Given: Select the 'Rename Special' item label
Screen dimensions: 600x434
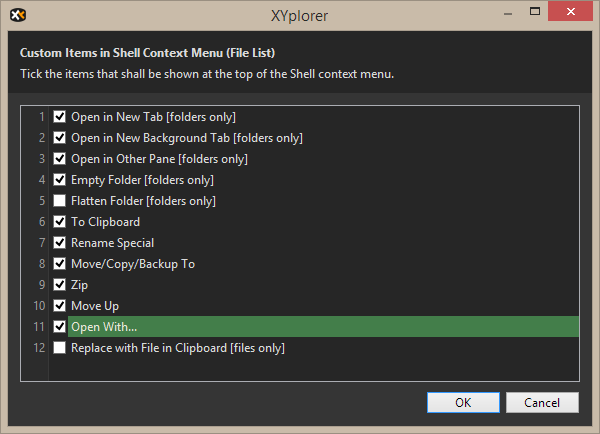Looking at the screenshot, I should click(112, 243).
